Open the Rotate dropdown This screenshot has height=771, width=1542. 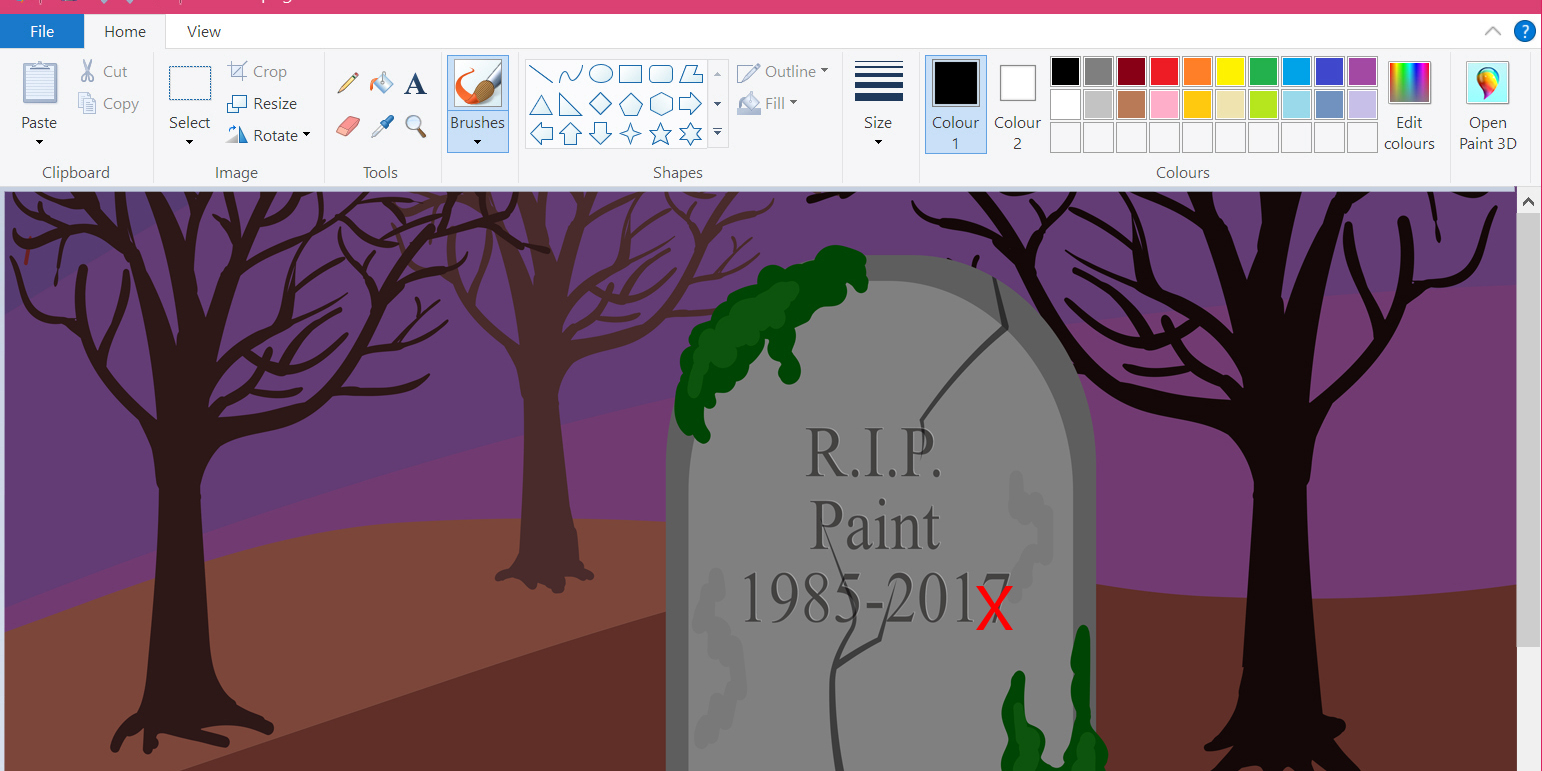pos(269,135)
